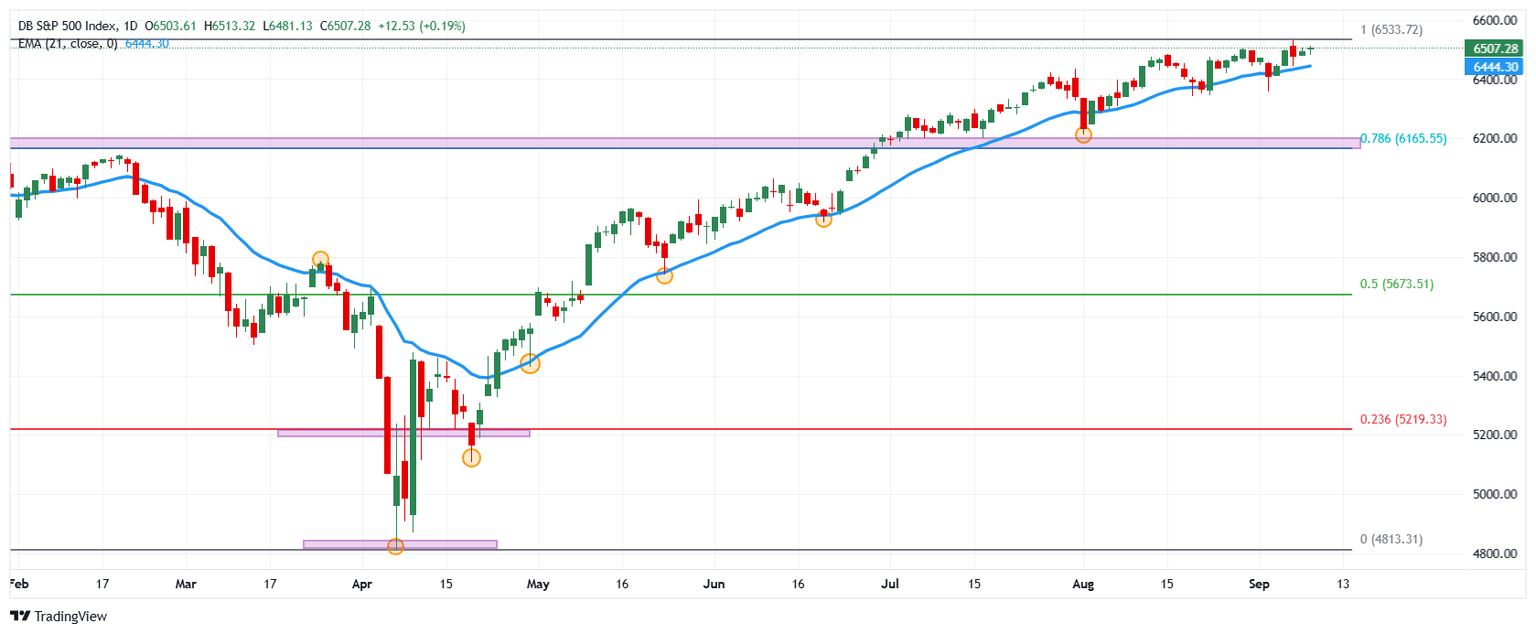Viewport: 1536px width, 634px height.
Task: Click the blue 6444.30 EMA tag on axis
Action: pyautogui.click(x=1494, y=66)
